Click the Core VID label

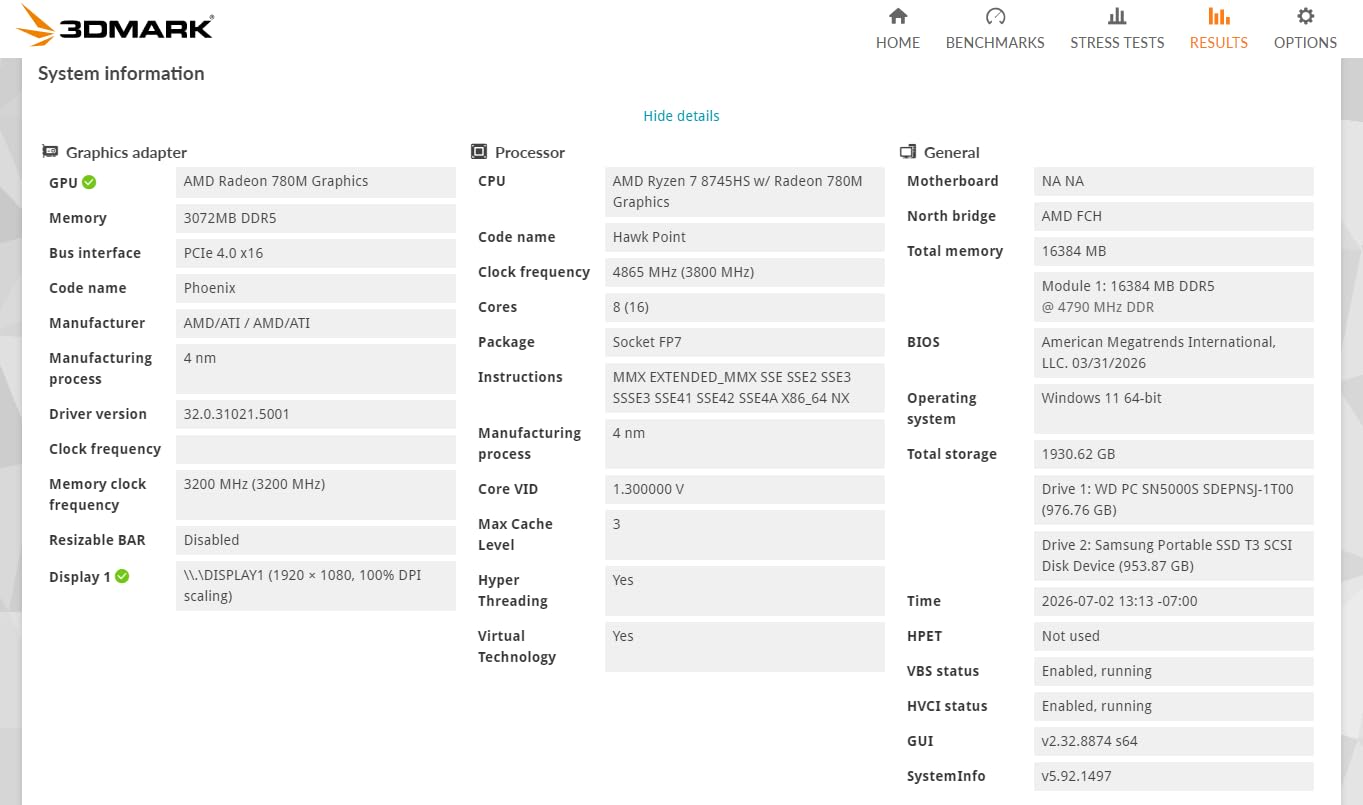click(508, 489)
